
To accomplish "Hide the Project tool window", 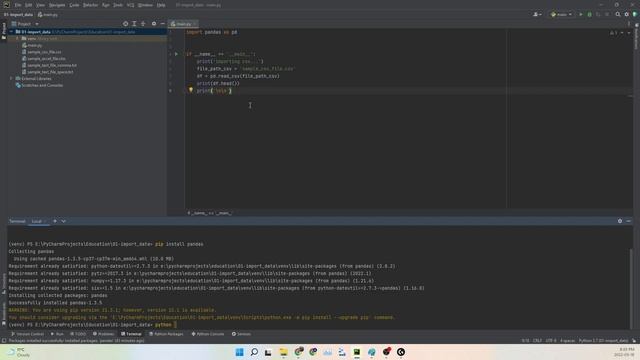I will coord(162,24).
